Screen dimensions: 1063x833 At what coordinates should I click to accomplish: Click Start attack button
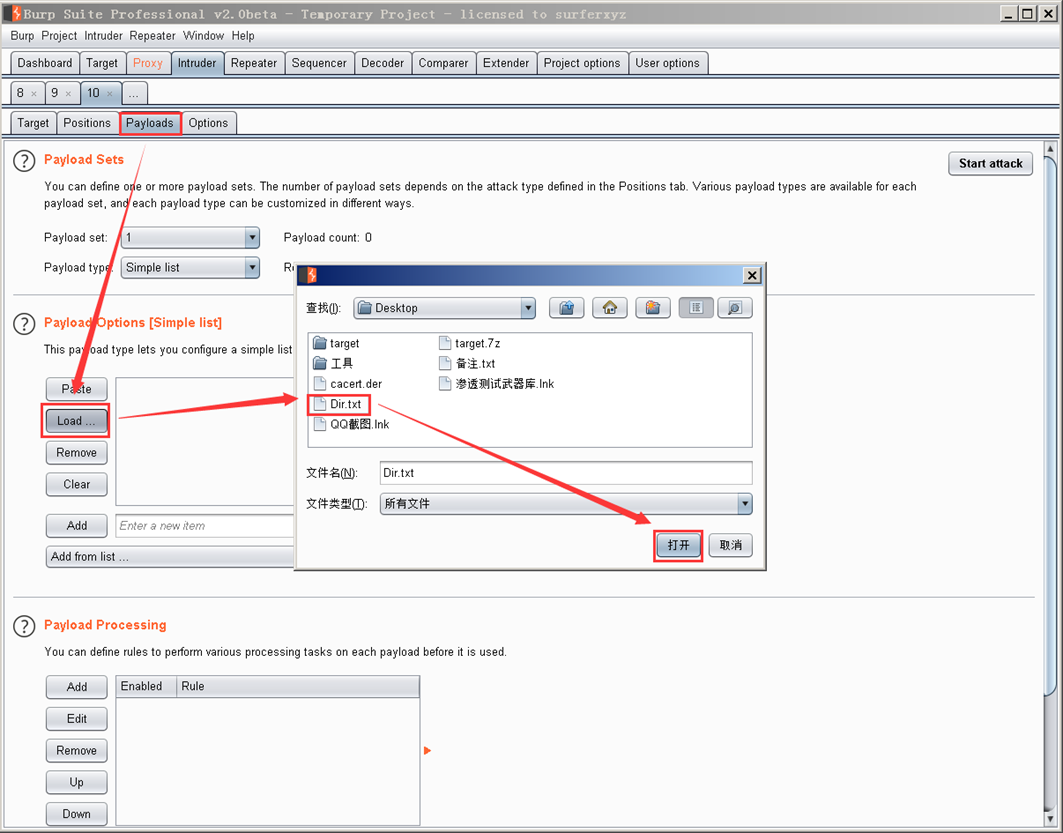pos(990,163)
